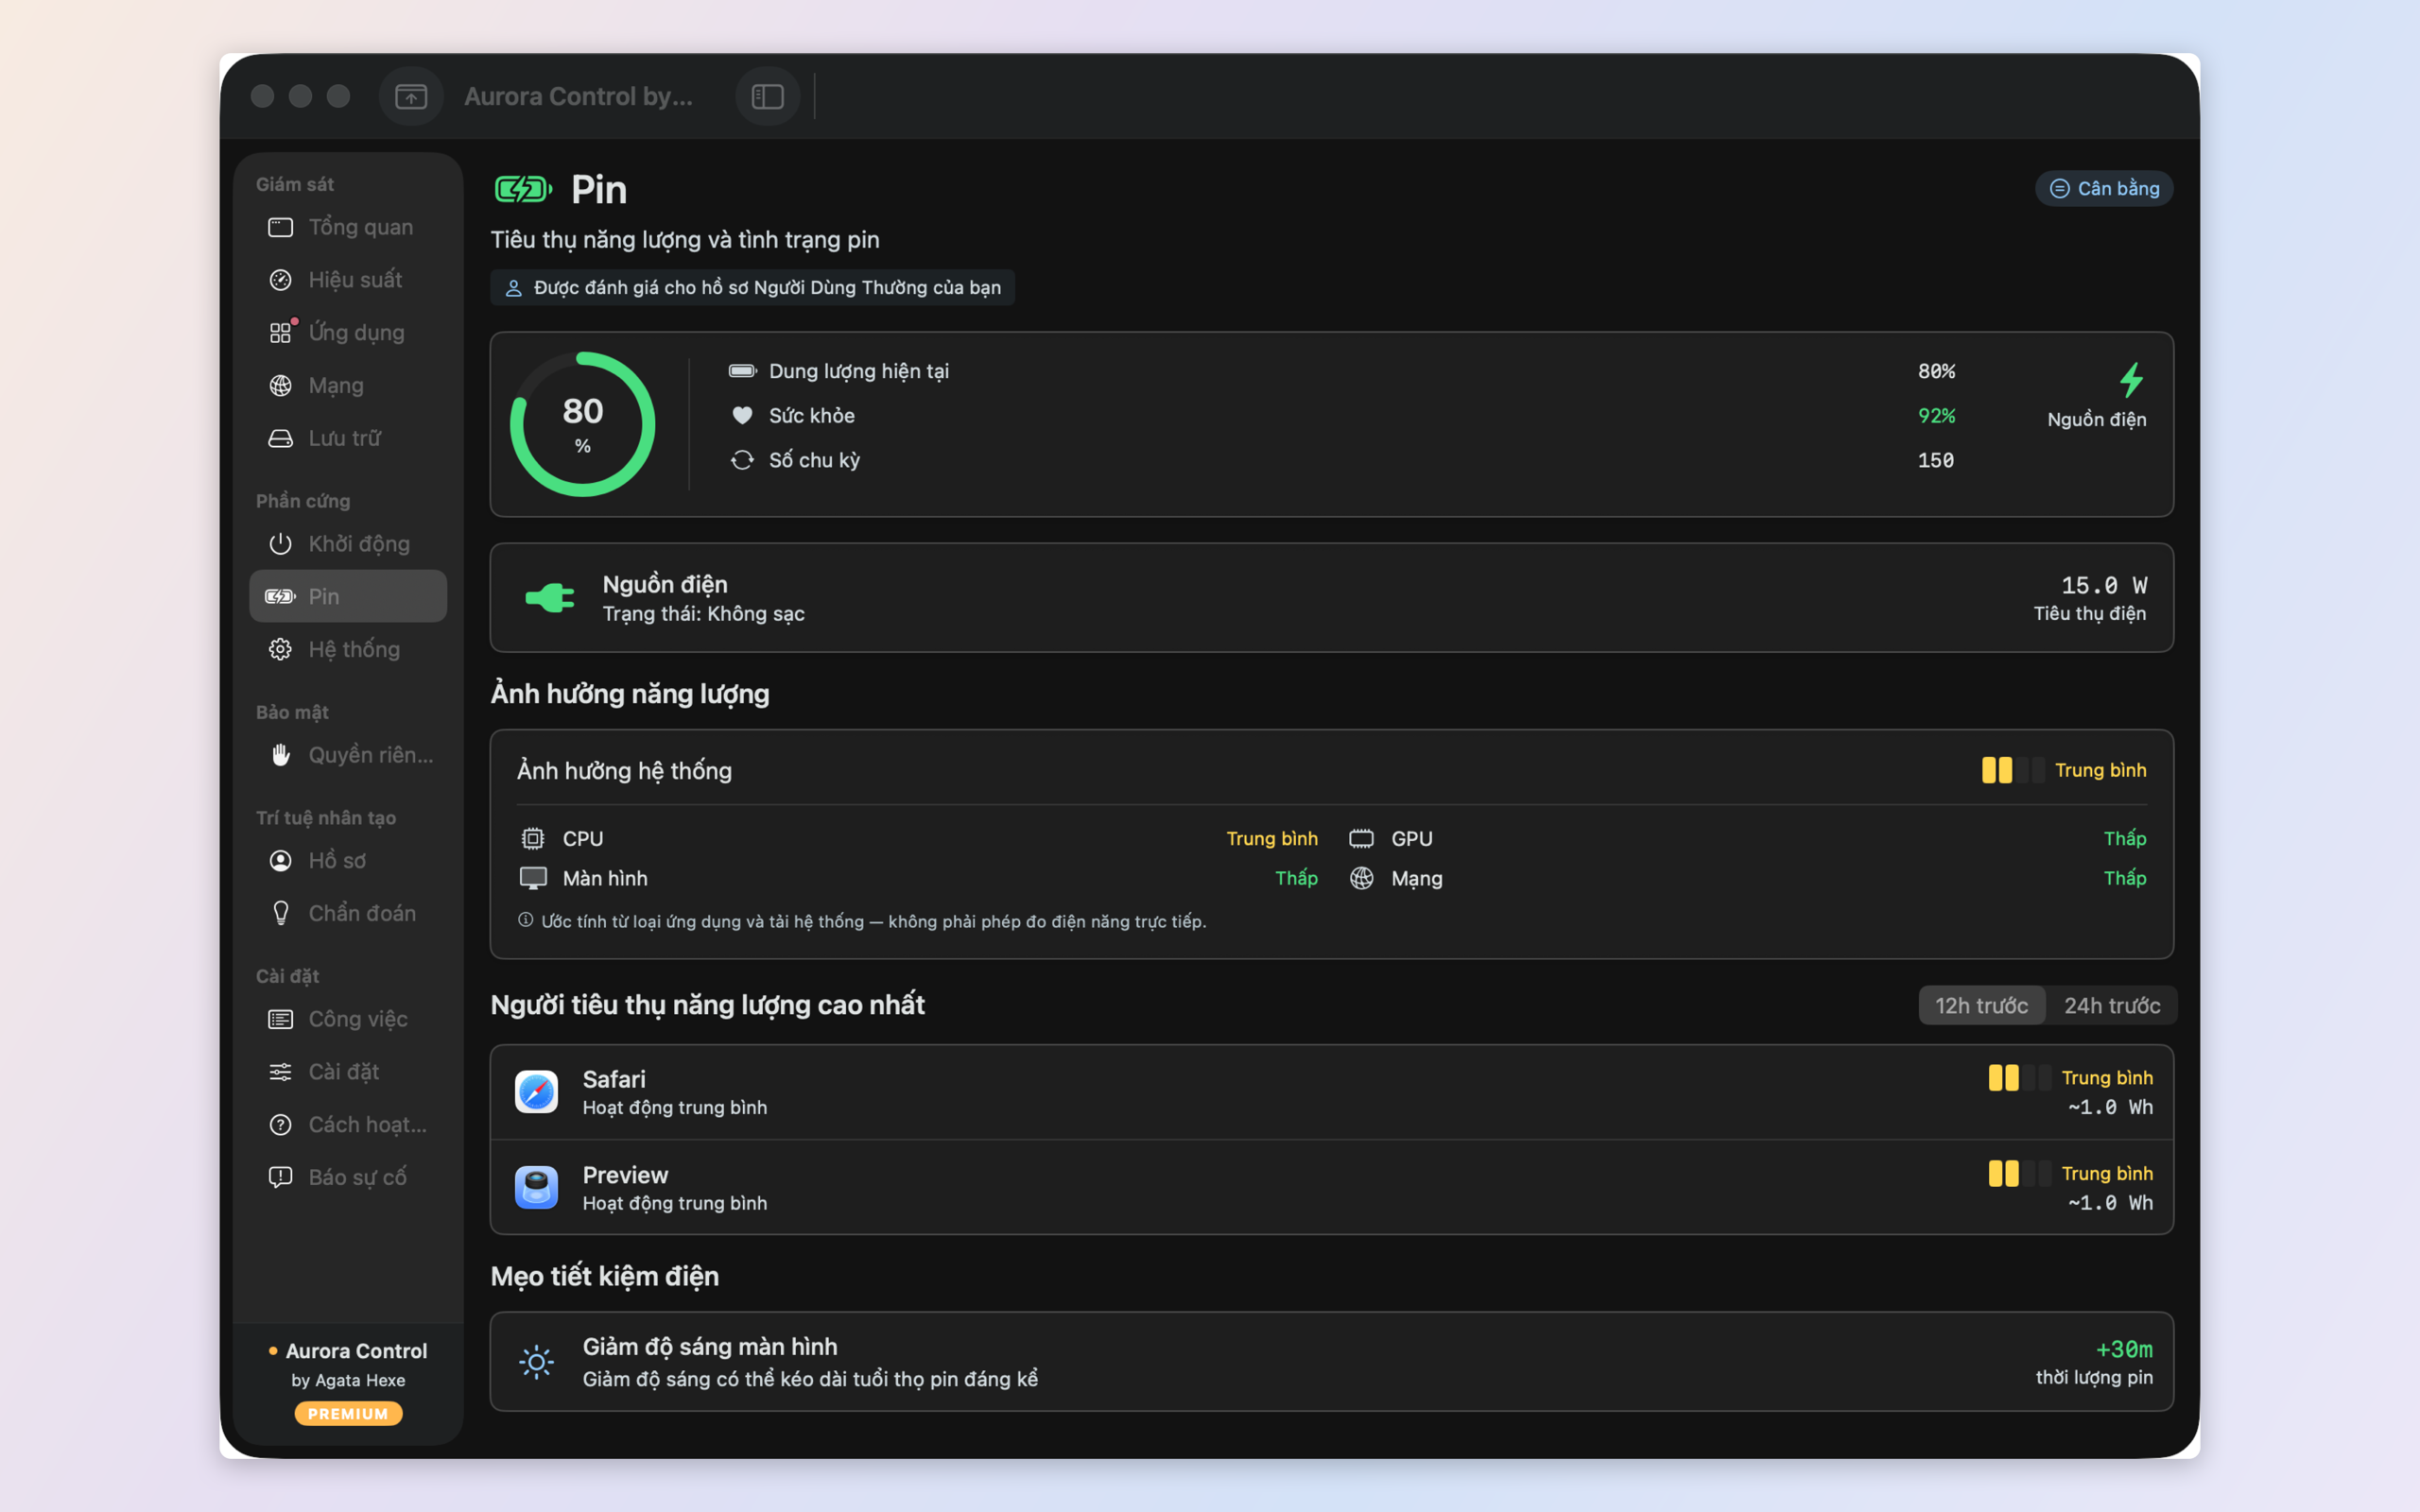Select Khởi động power icon item

tap(348, 544)
